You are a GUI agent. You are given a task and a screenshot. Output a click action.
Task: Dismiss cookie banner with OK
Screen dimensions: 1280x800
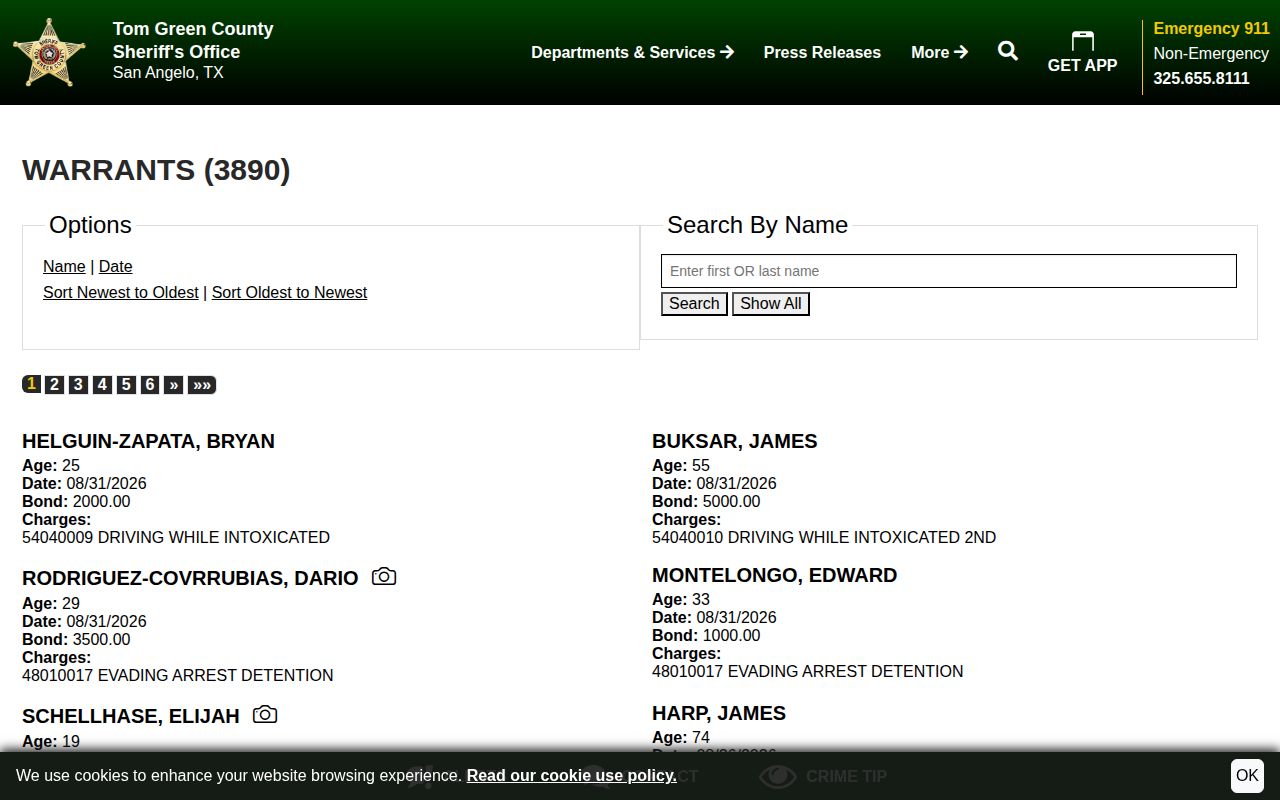pyautogui.click(x=1247, y=776)
